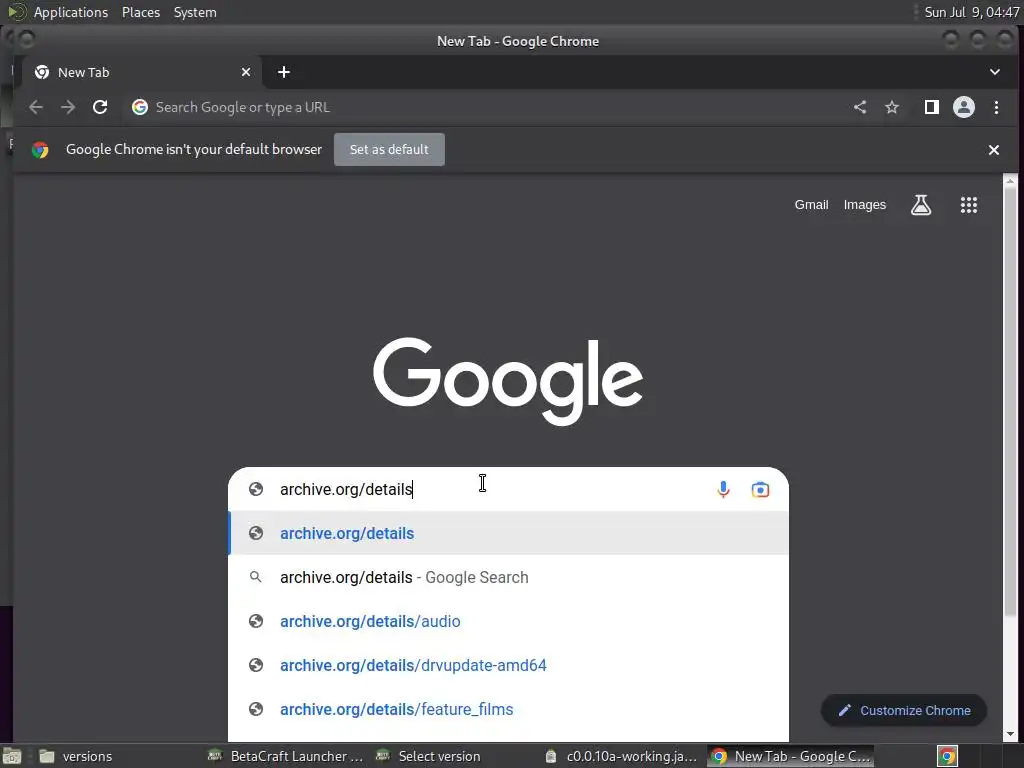
Task: Dismiss the default browser infobar
Action: tap(994, 150)
